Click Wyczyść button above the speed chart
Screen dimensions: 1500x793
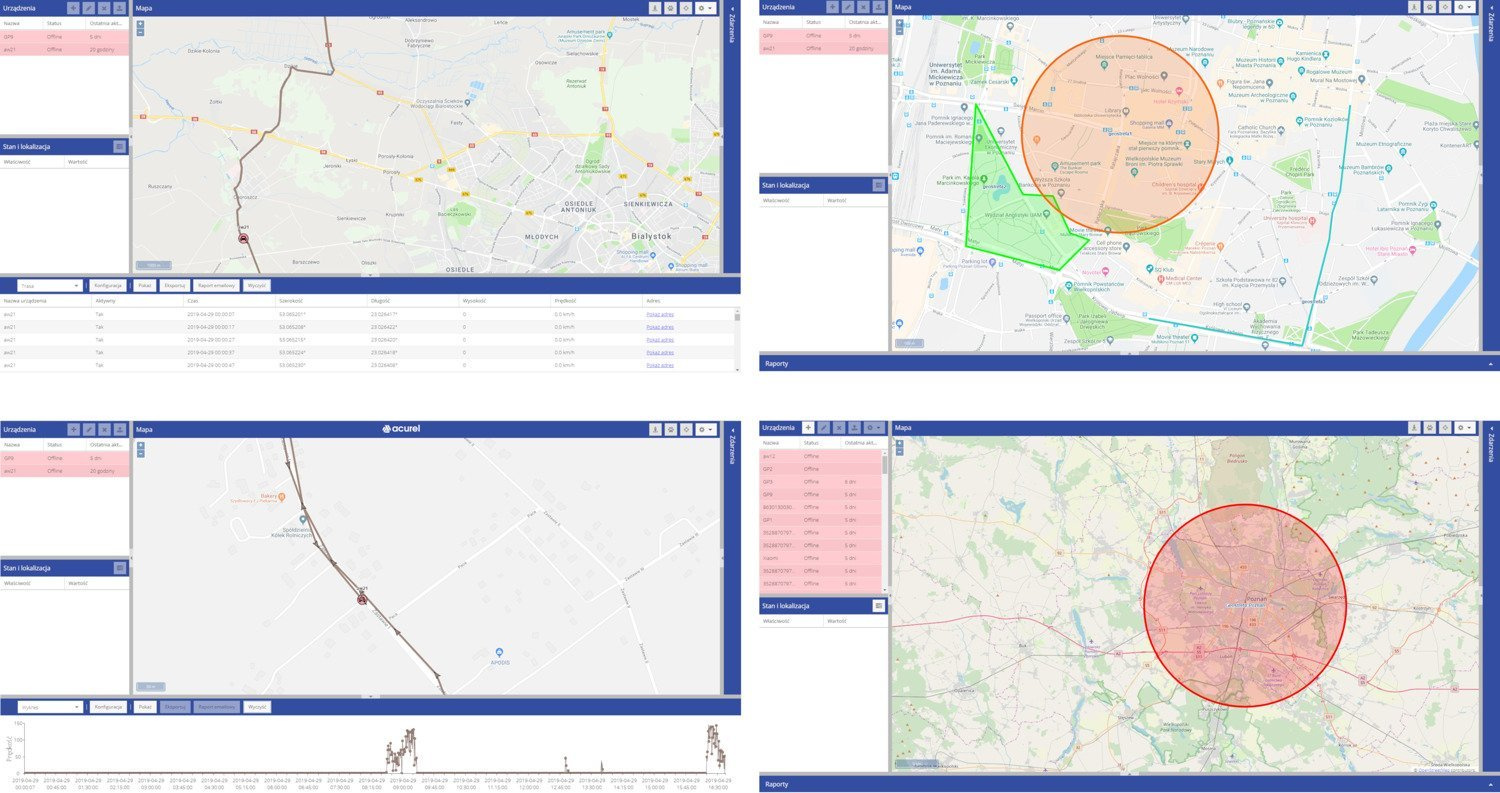(257, 707)
